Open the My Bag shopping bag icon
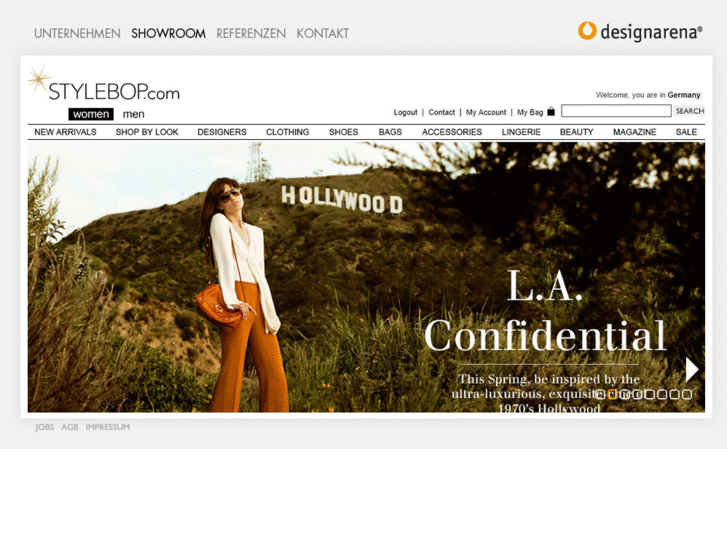Screen dimensions: 727x545 click(551, 111)
